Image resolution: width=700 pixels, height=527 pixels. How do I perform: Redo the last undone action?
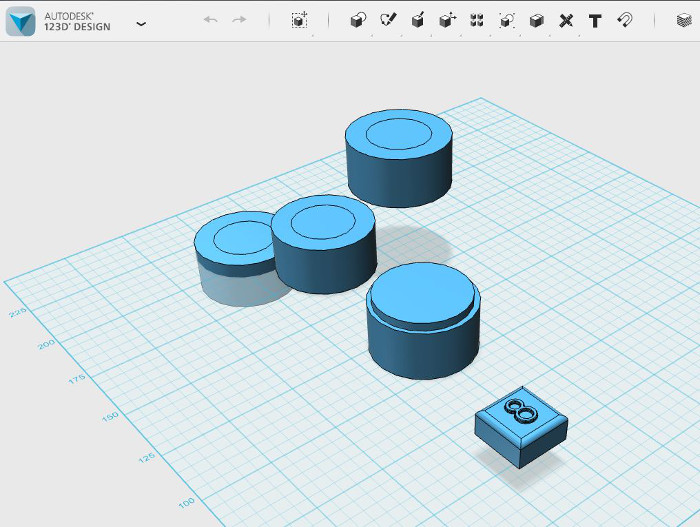[239, 20]
